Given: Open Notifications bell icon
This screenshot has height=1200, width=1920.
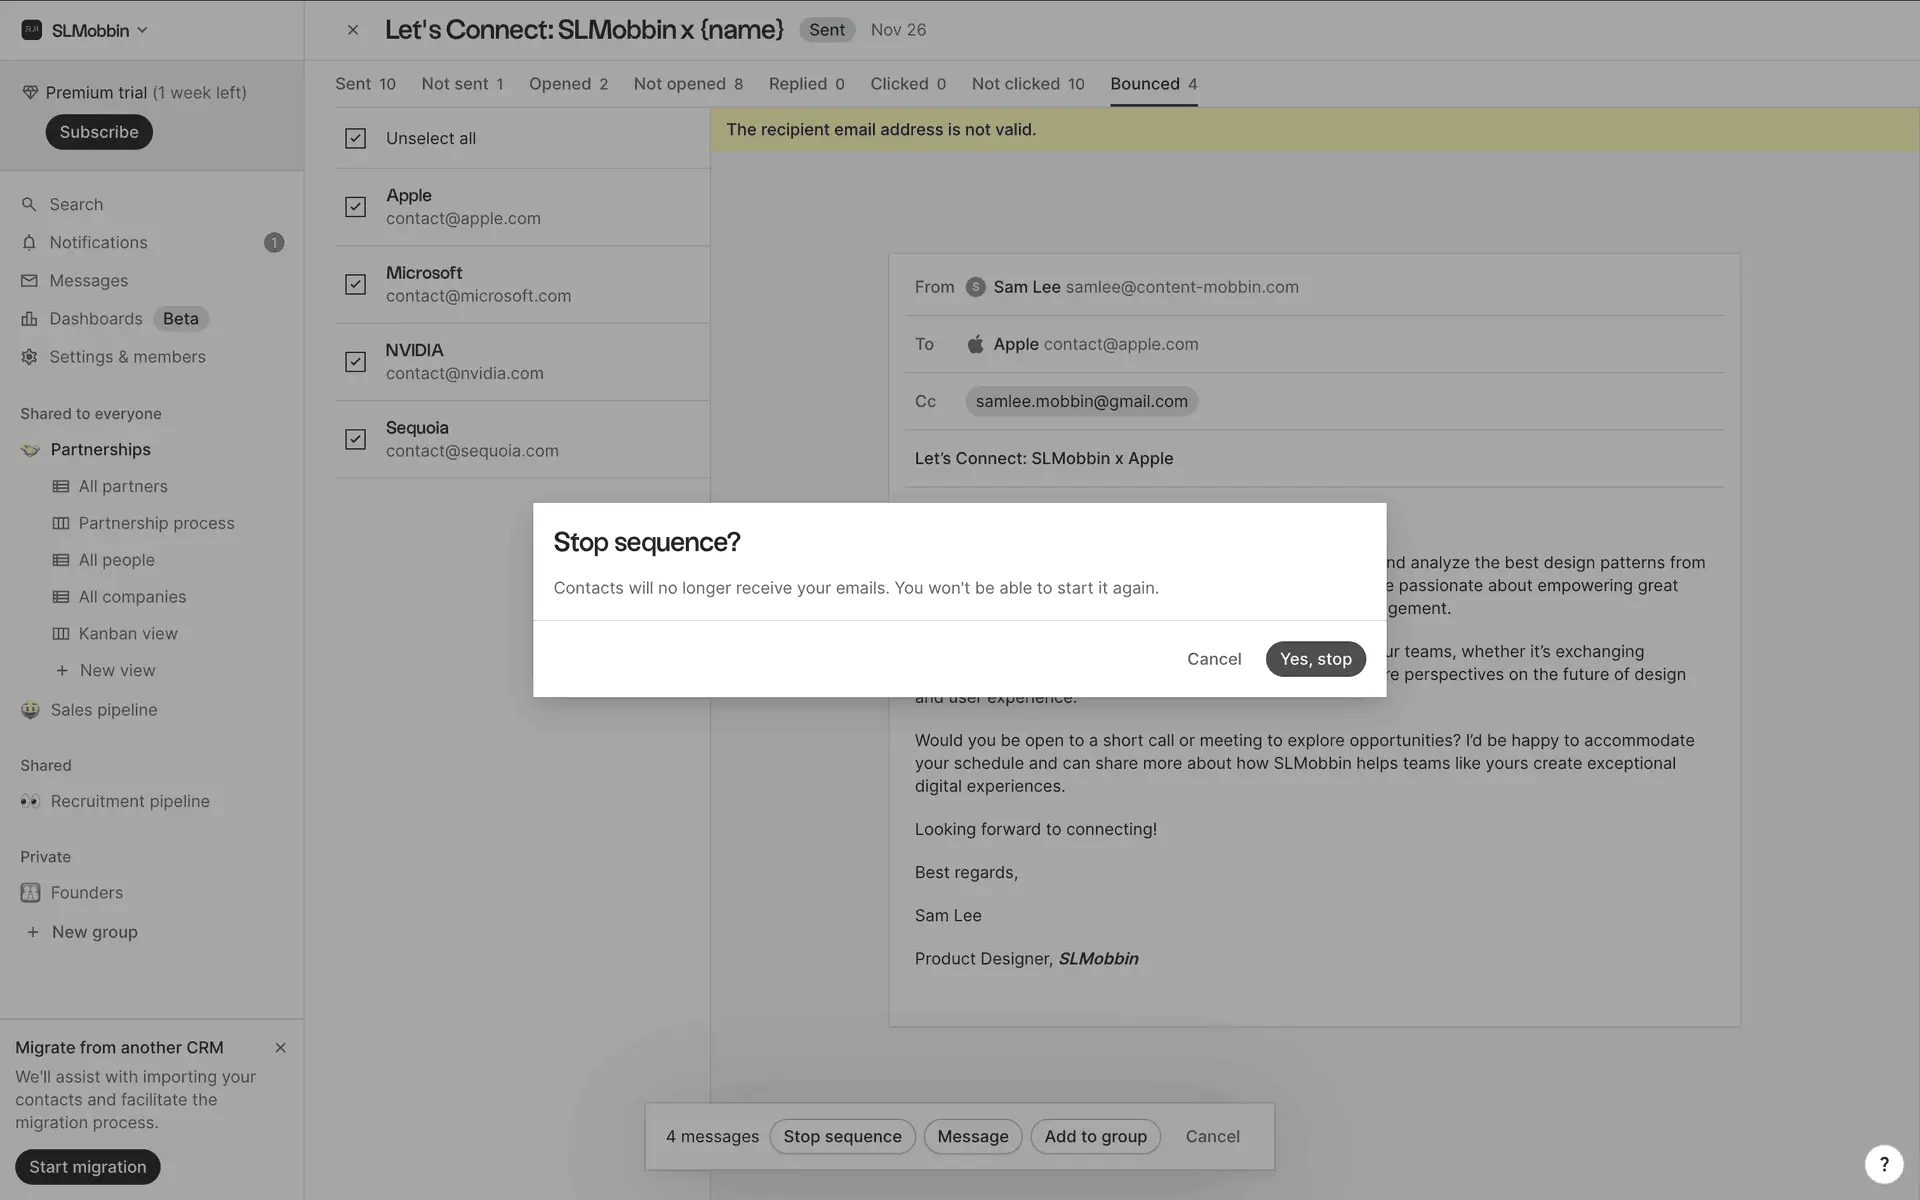Looking at the screenshot, I should point(29,242).
